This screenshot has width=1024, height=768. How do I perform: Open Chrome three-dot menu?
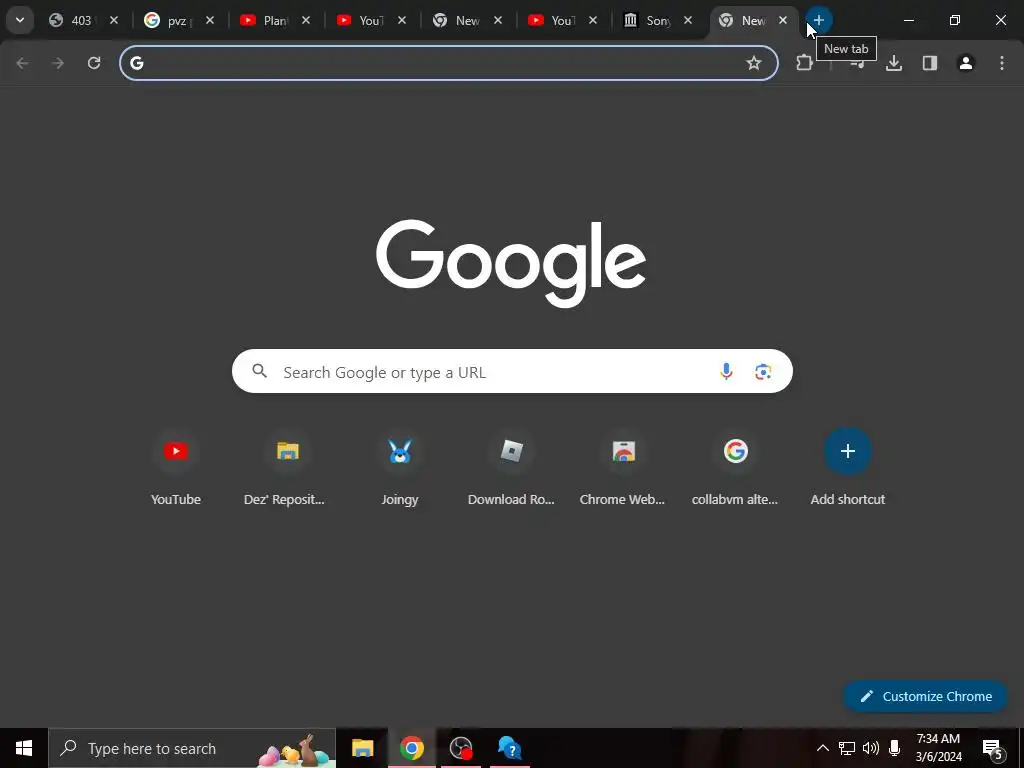(x=1002, y=63)
